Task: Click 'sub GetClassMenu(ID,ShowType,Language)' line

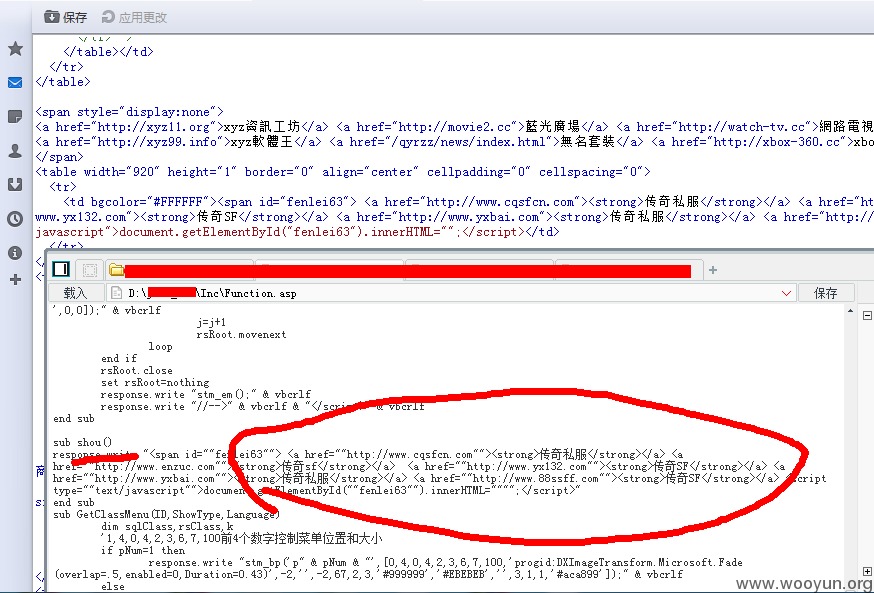Action: click(167, 514)
